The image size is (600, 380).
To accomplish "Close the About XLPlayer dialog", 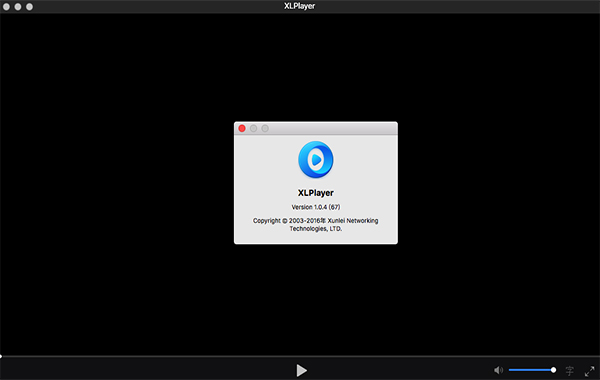I will coord(242,129).
